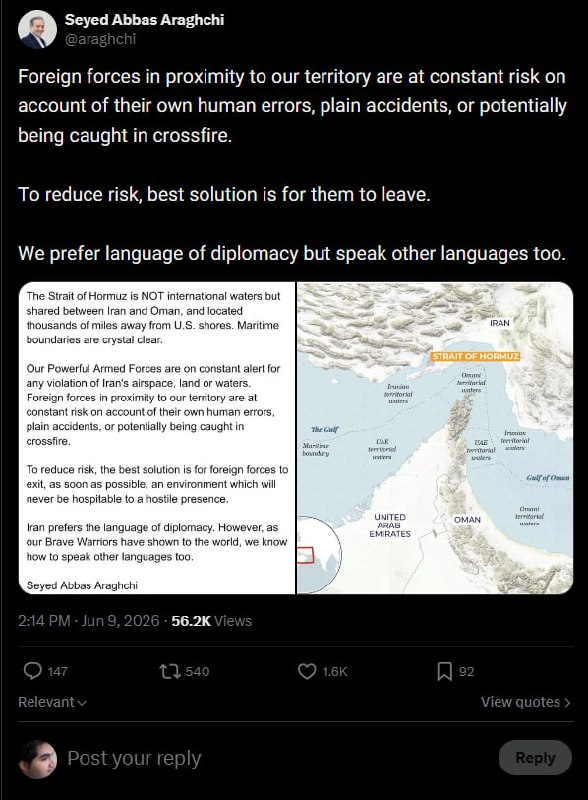The width and height of the screenshot is (588, 800).
Task: Click the Reply button
Action: [x=535, y=758]
